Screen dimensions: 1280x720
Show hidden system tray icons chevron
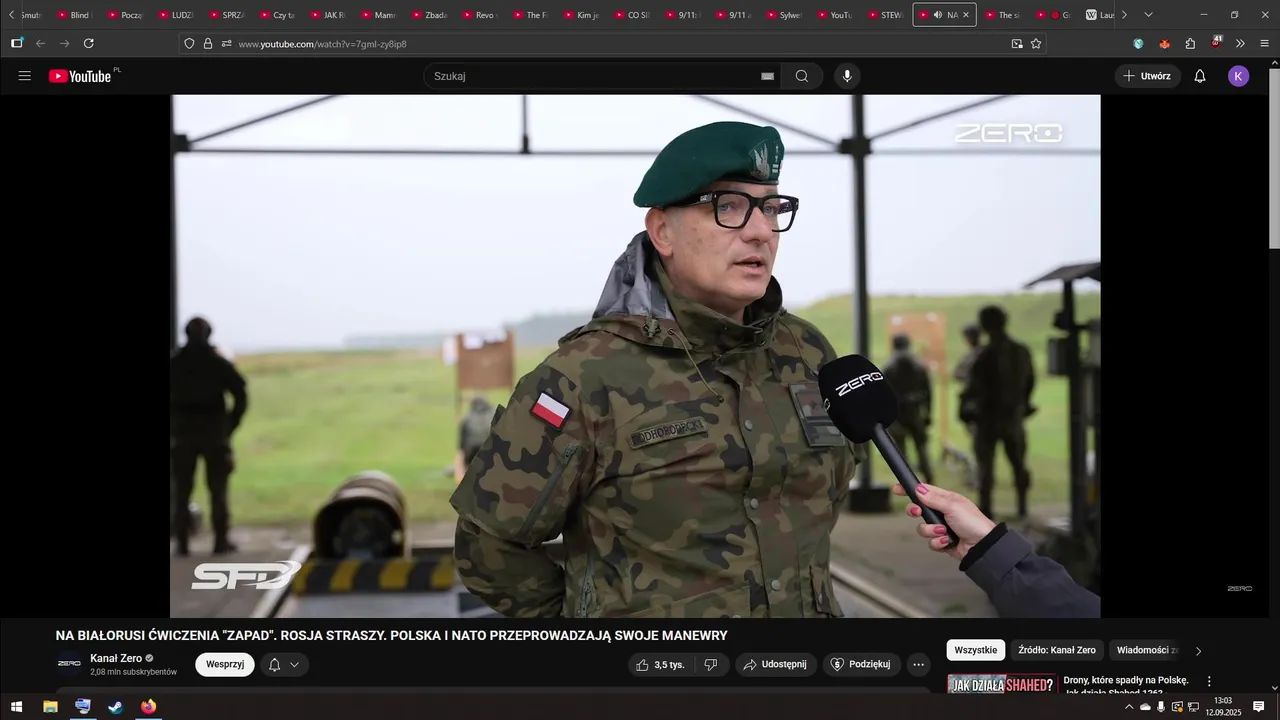click(1130, 707)
